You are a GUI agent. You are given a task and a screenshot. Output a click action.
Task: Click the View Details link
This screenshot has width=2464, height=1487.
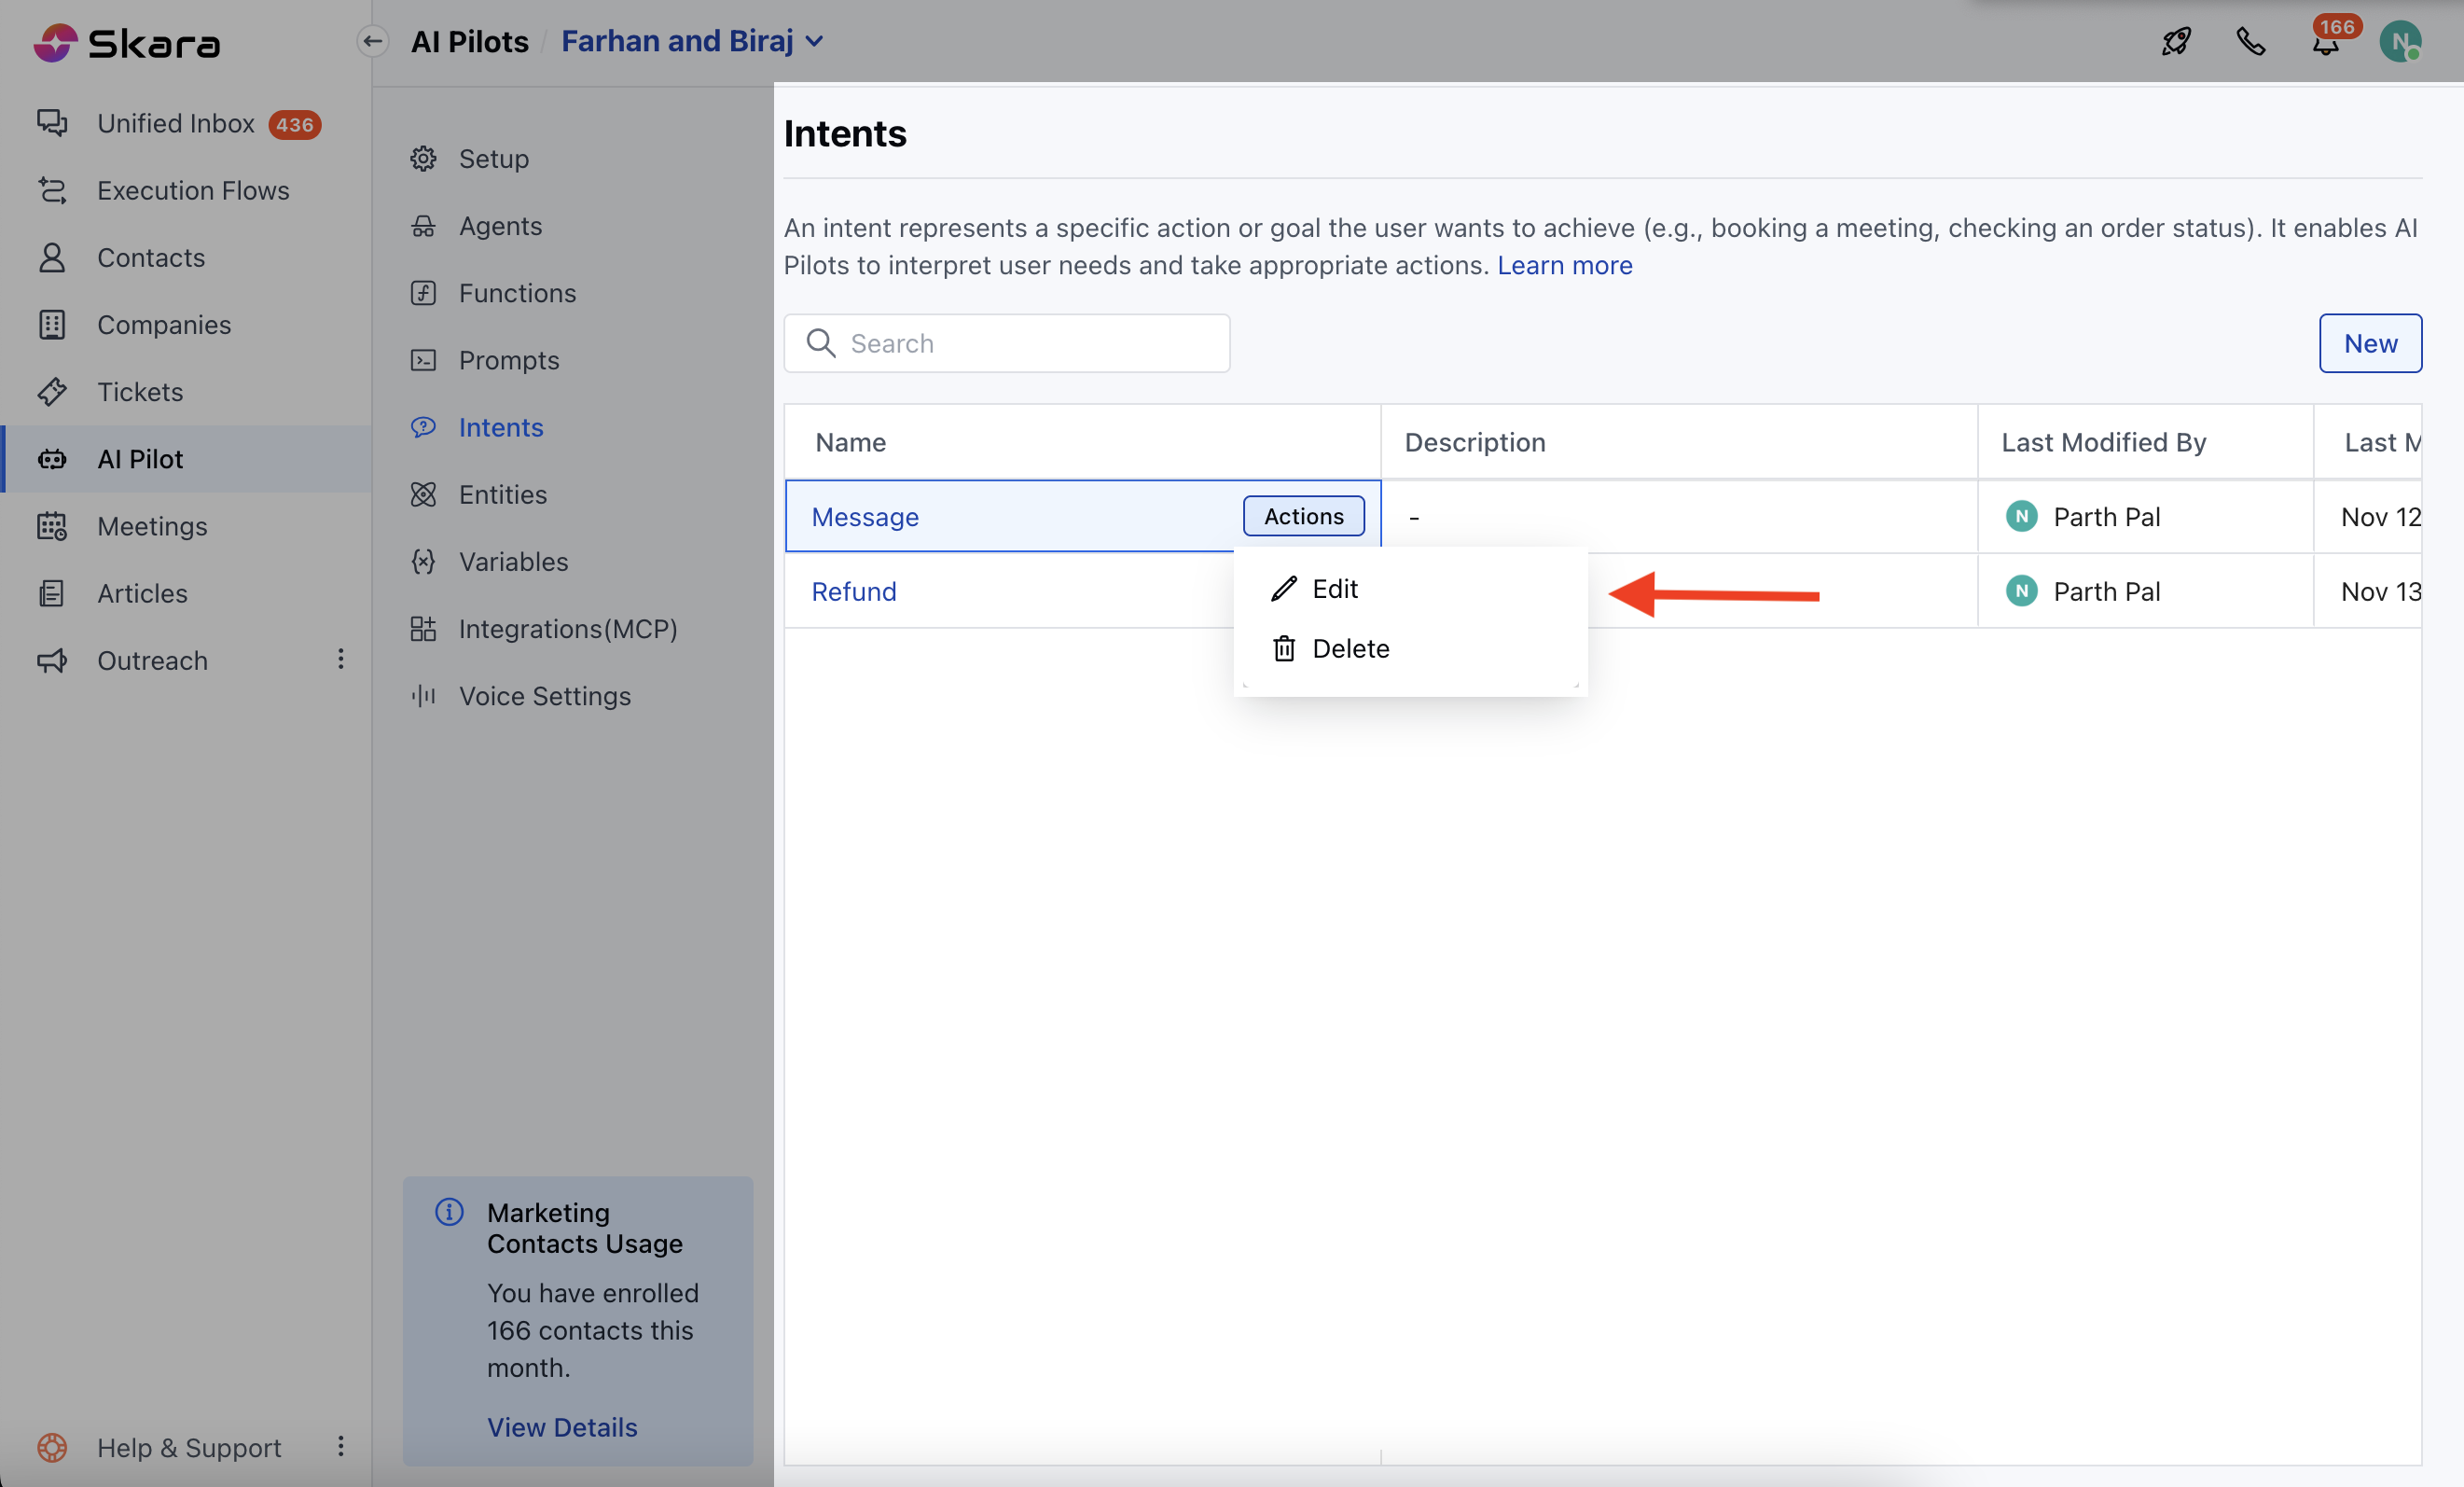(x=562, y=1427)
